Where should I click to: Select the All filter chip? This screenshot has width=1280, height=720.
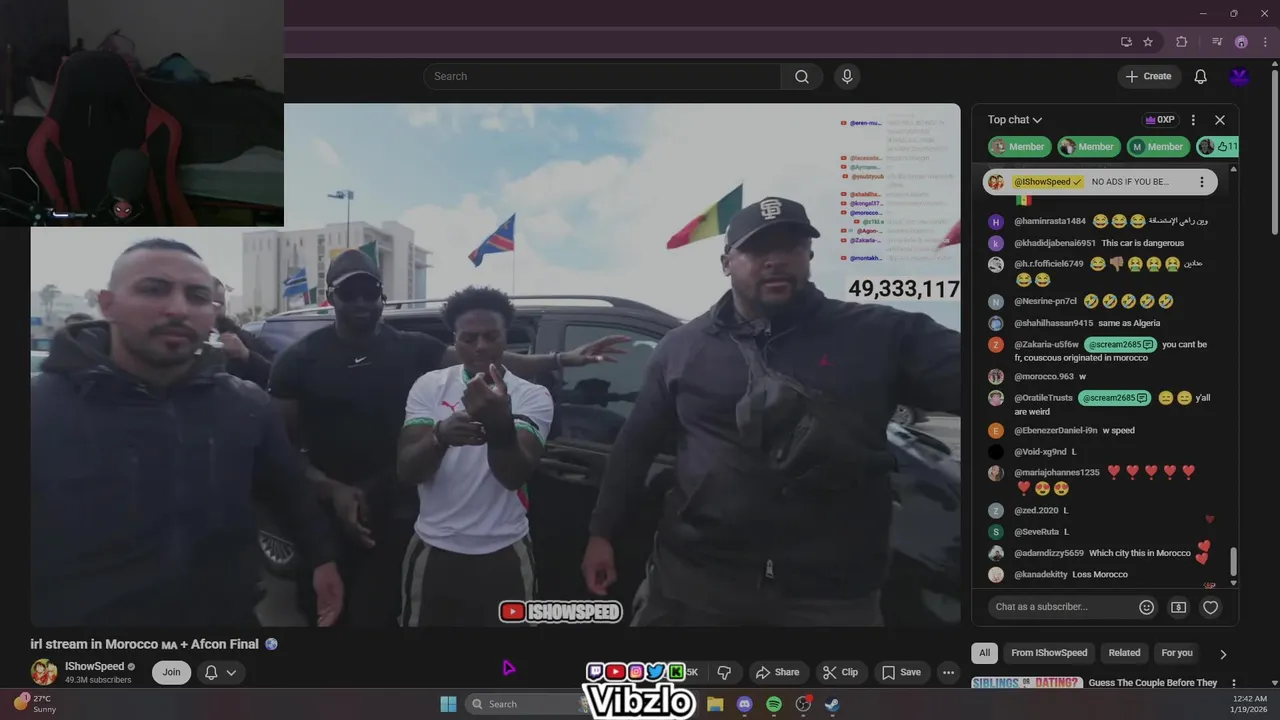(x=984, y=653)
